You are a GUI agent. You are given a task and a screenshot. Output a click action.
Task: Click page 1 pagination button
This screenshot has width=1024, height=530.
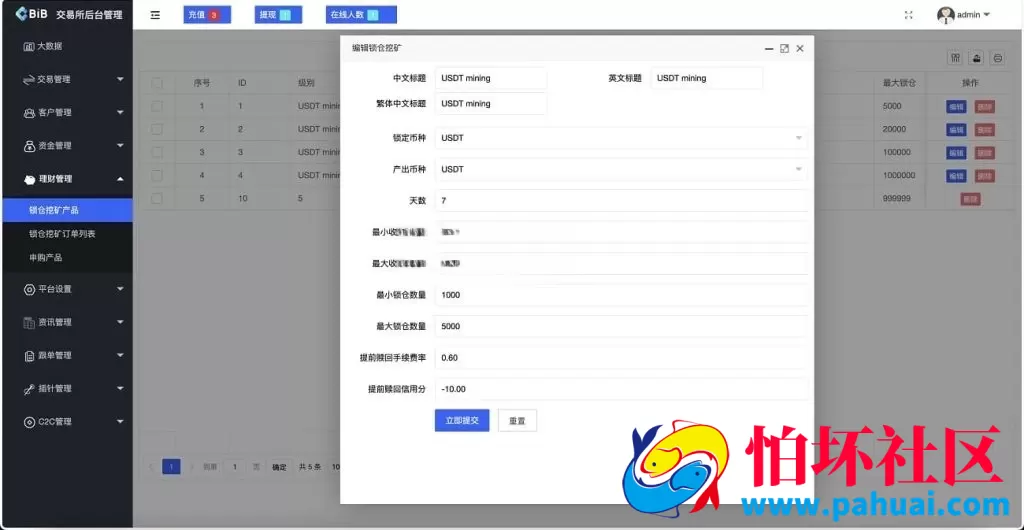(171, 467)
